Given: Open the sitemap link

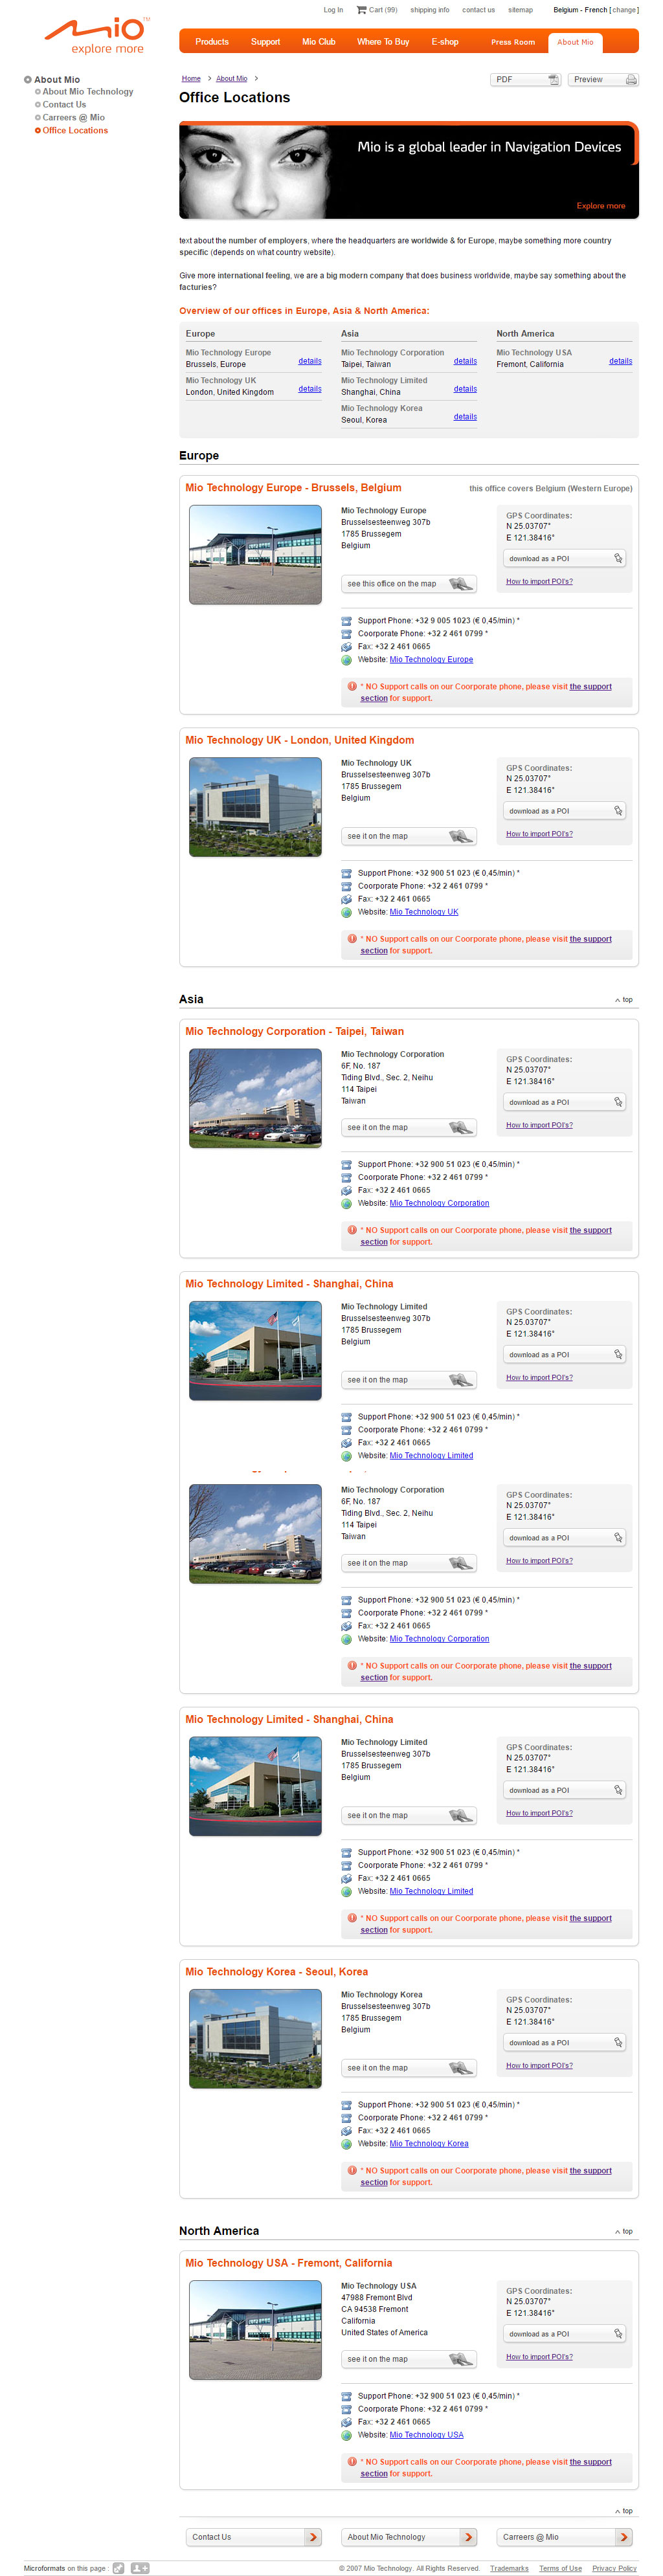Looking at the screenshot, I should tap(520, 10).
